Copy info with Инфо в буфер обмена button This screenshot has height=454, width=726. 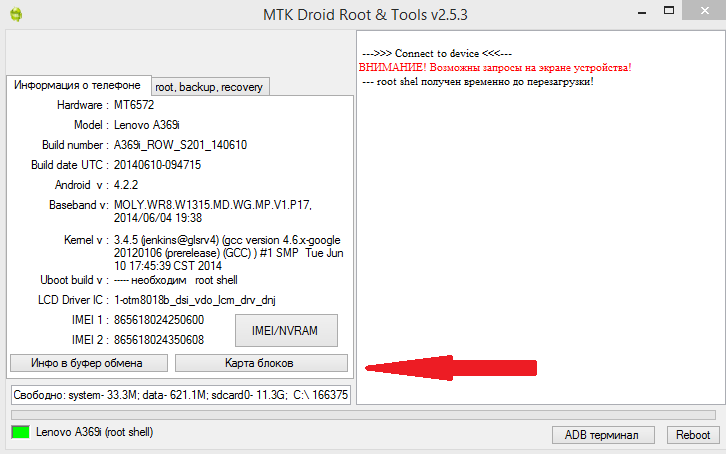[89, 363]
